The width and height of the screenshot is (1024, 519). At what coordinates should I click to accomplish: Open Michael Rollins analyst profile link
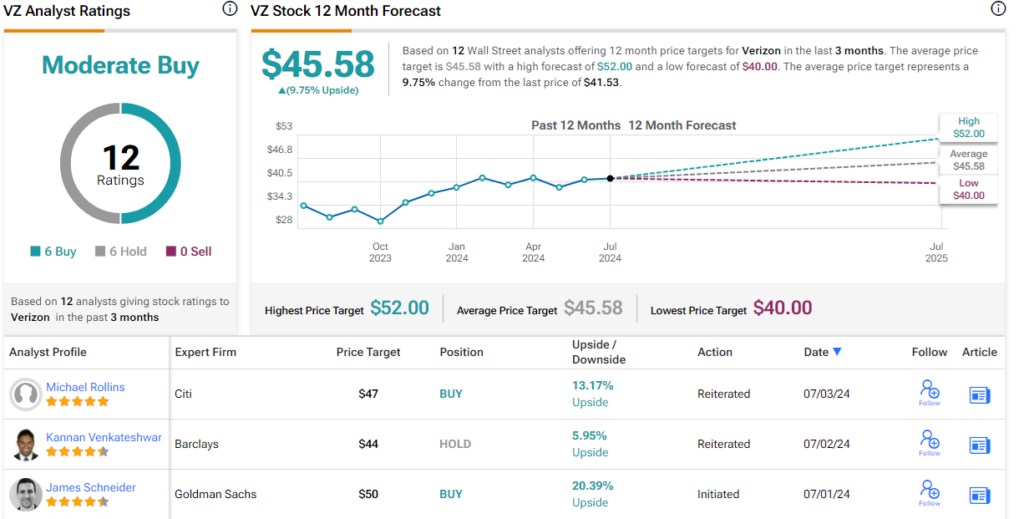click(x=85, y=387)
